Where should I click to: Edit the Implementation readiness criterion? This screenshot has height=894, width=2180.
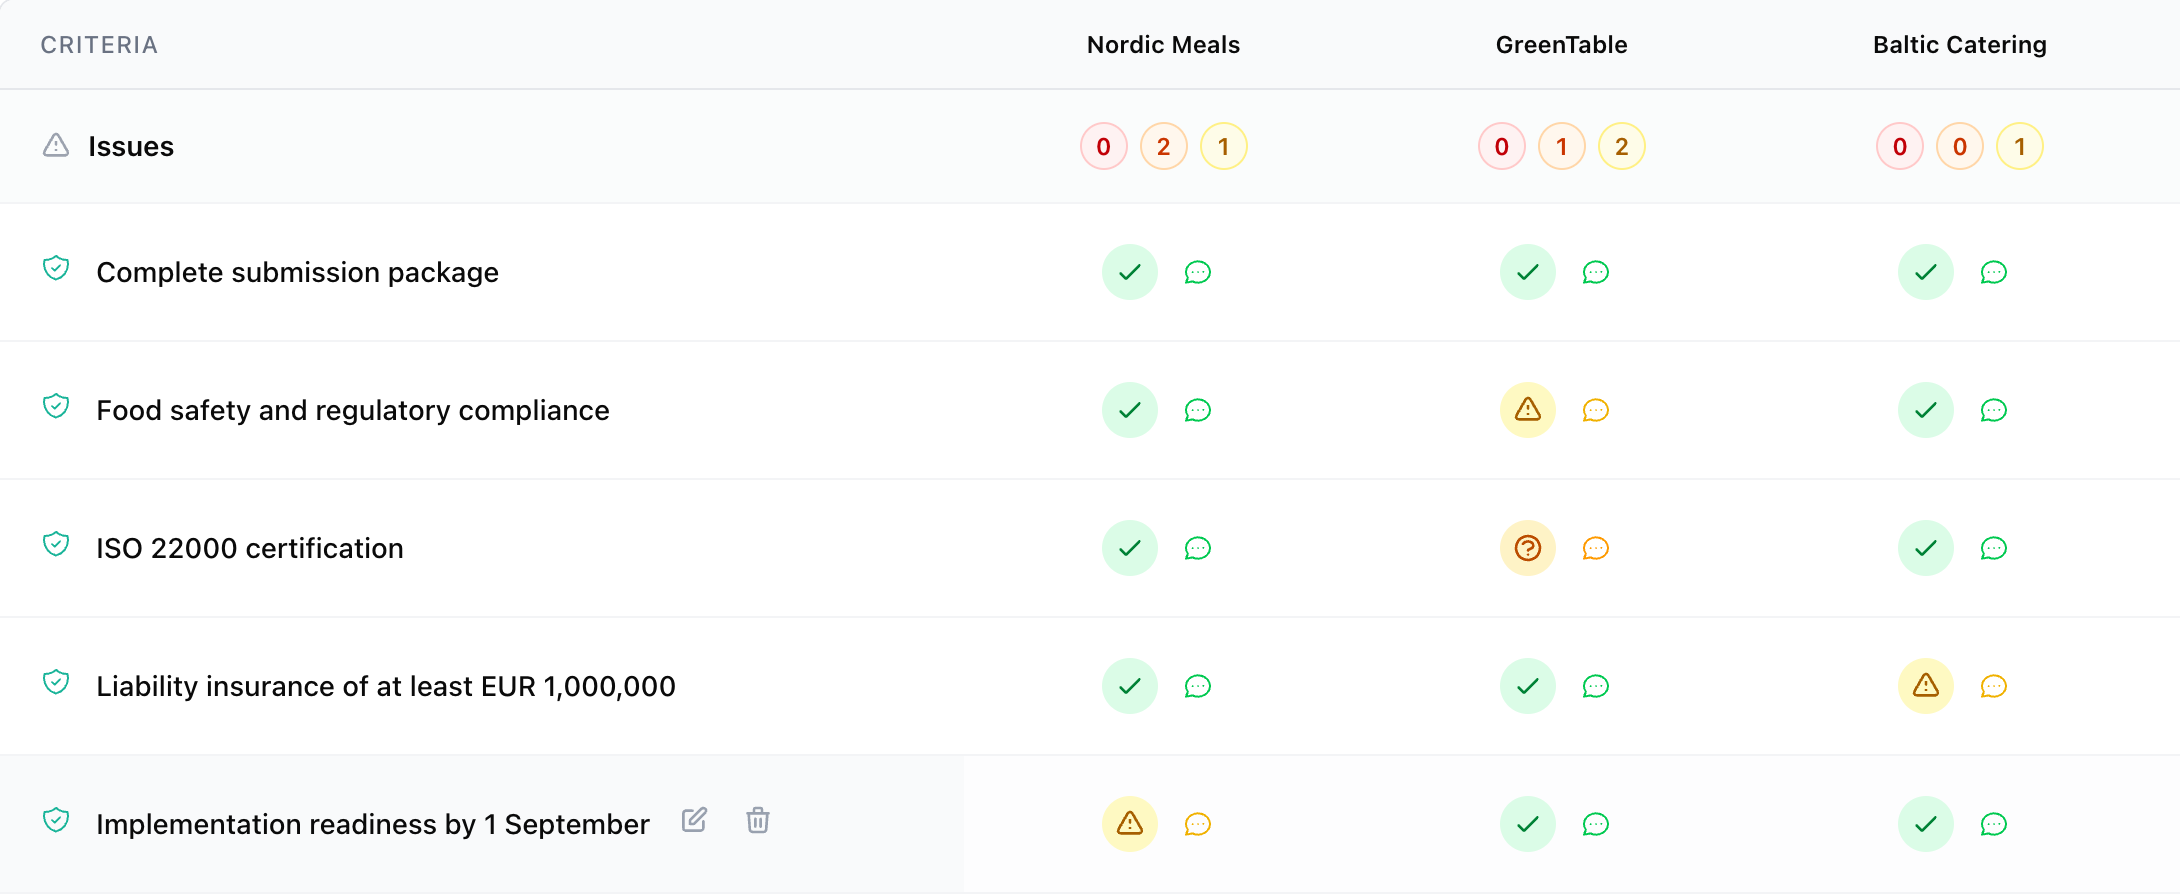point(694,820)
